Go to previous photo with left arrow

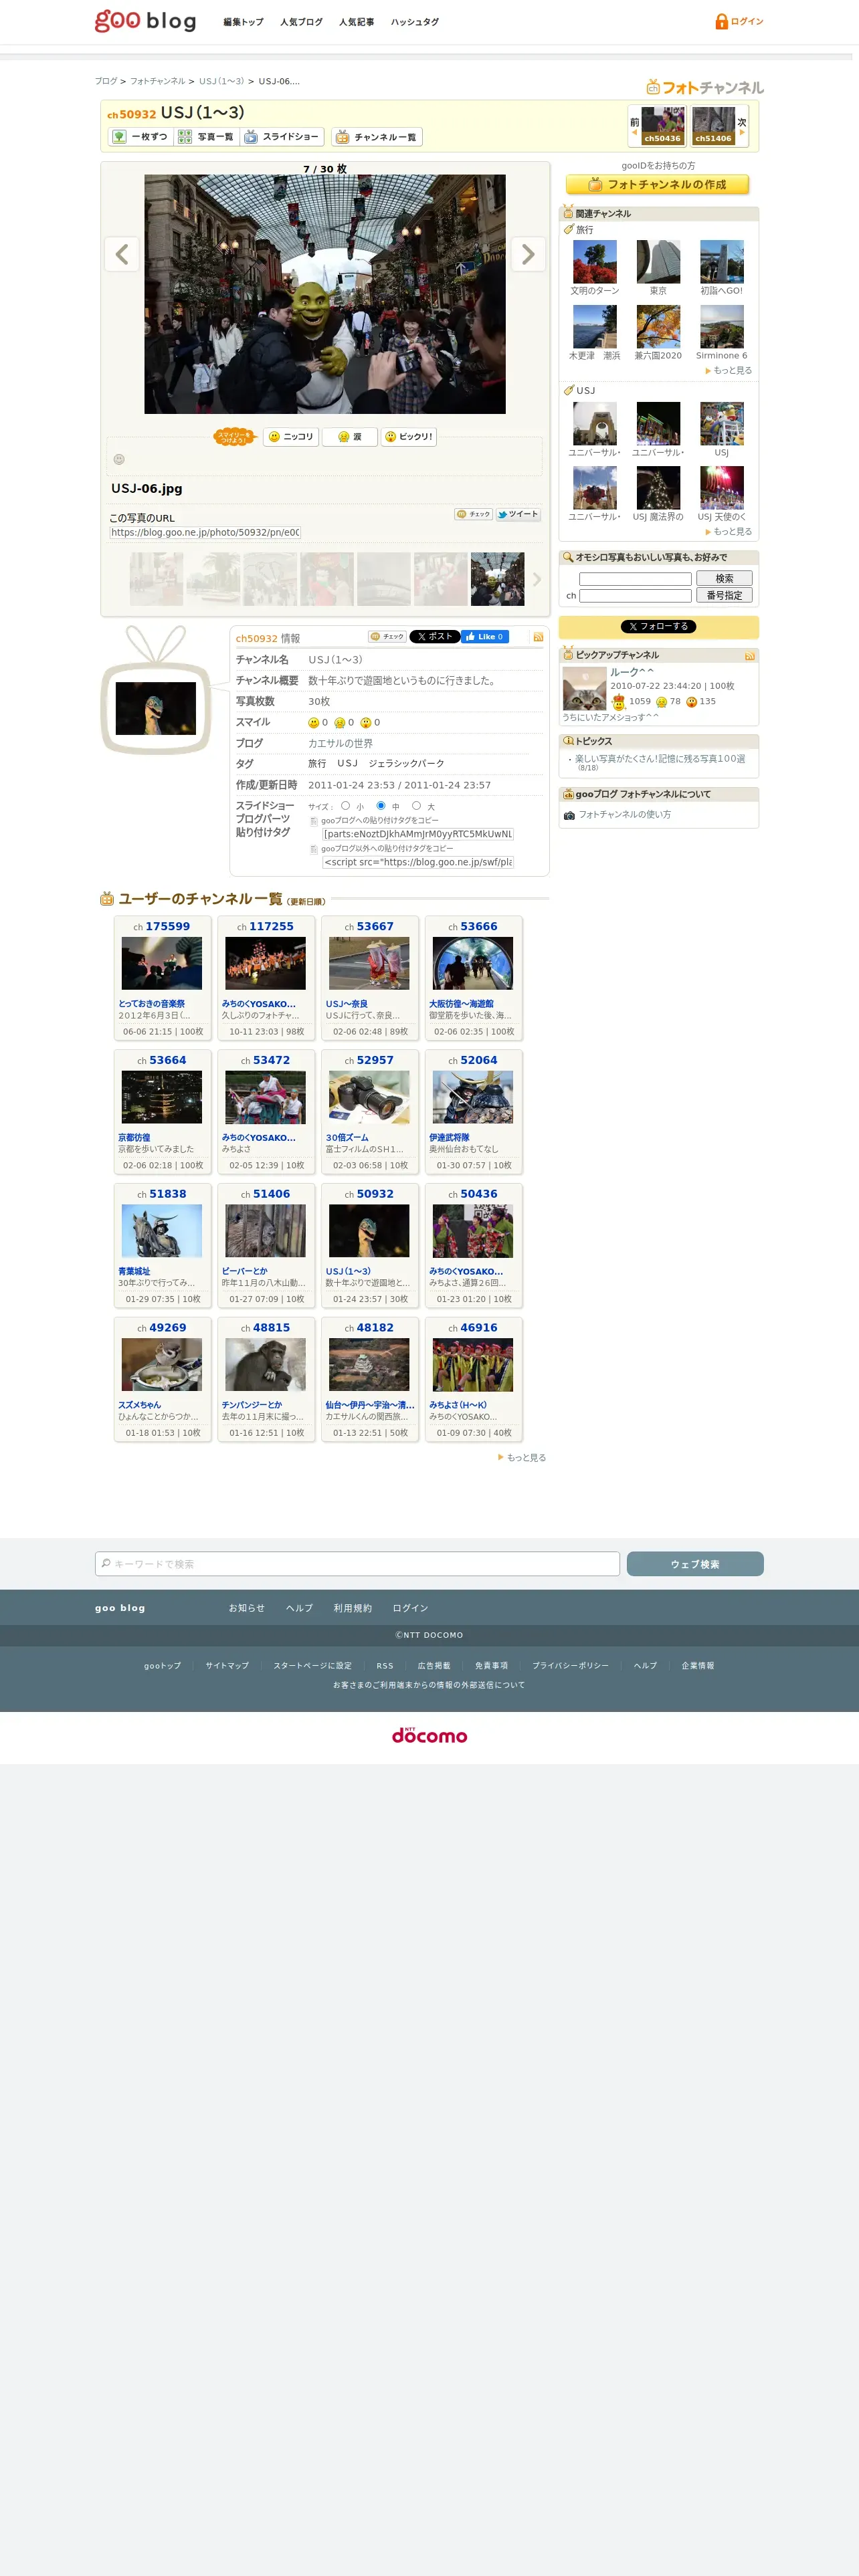tap(122, 254)
